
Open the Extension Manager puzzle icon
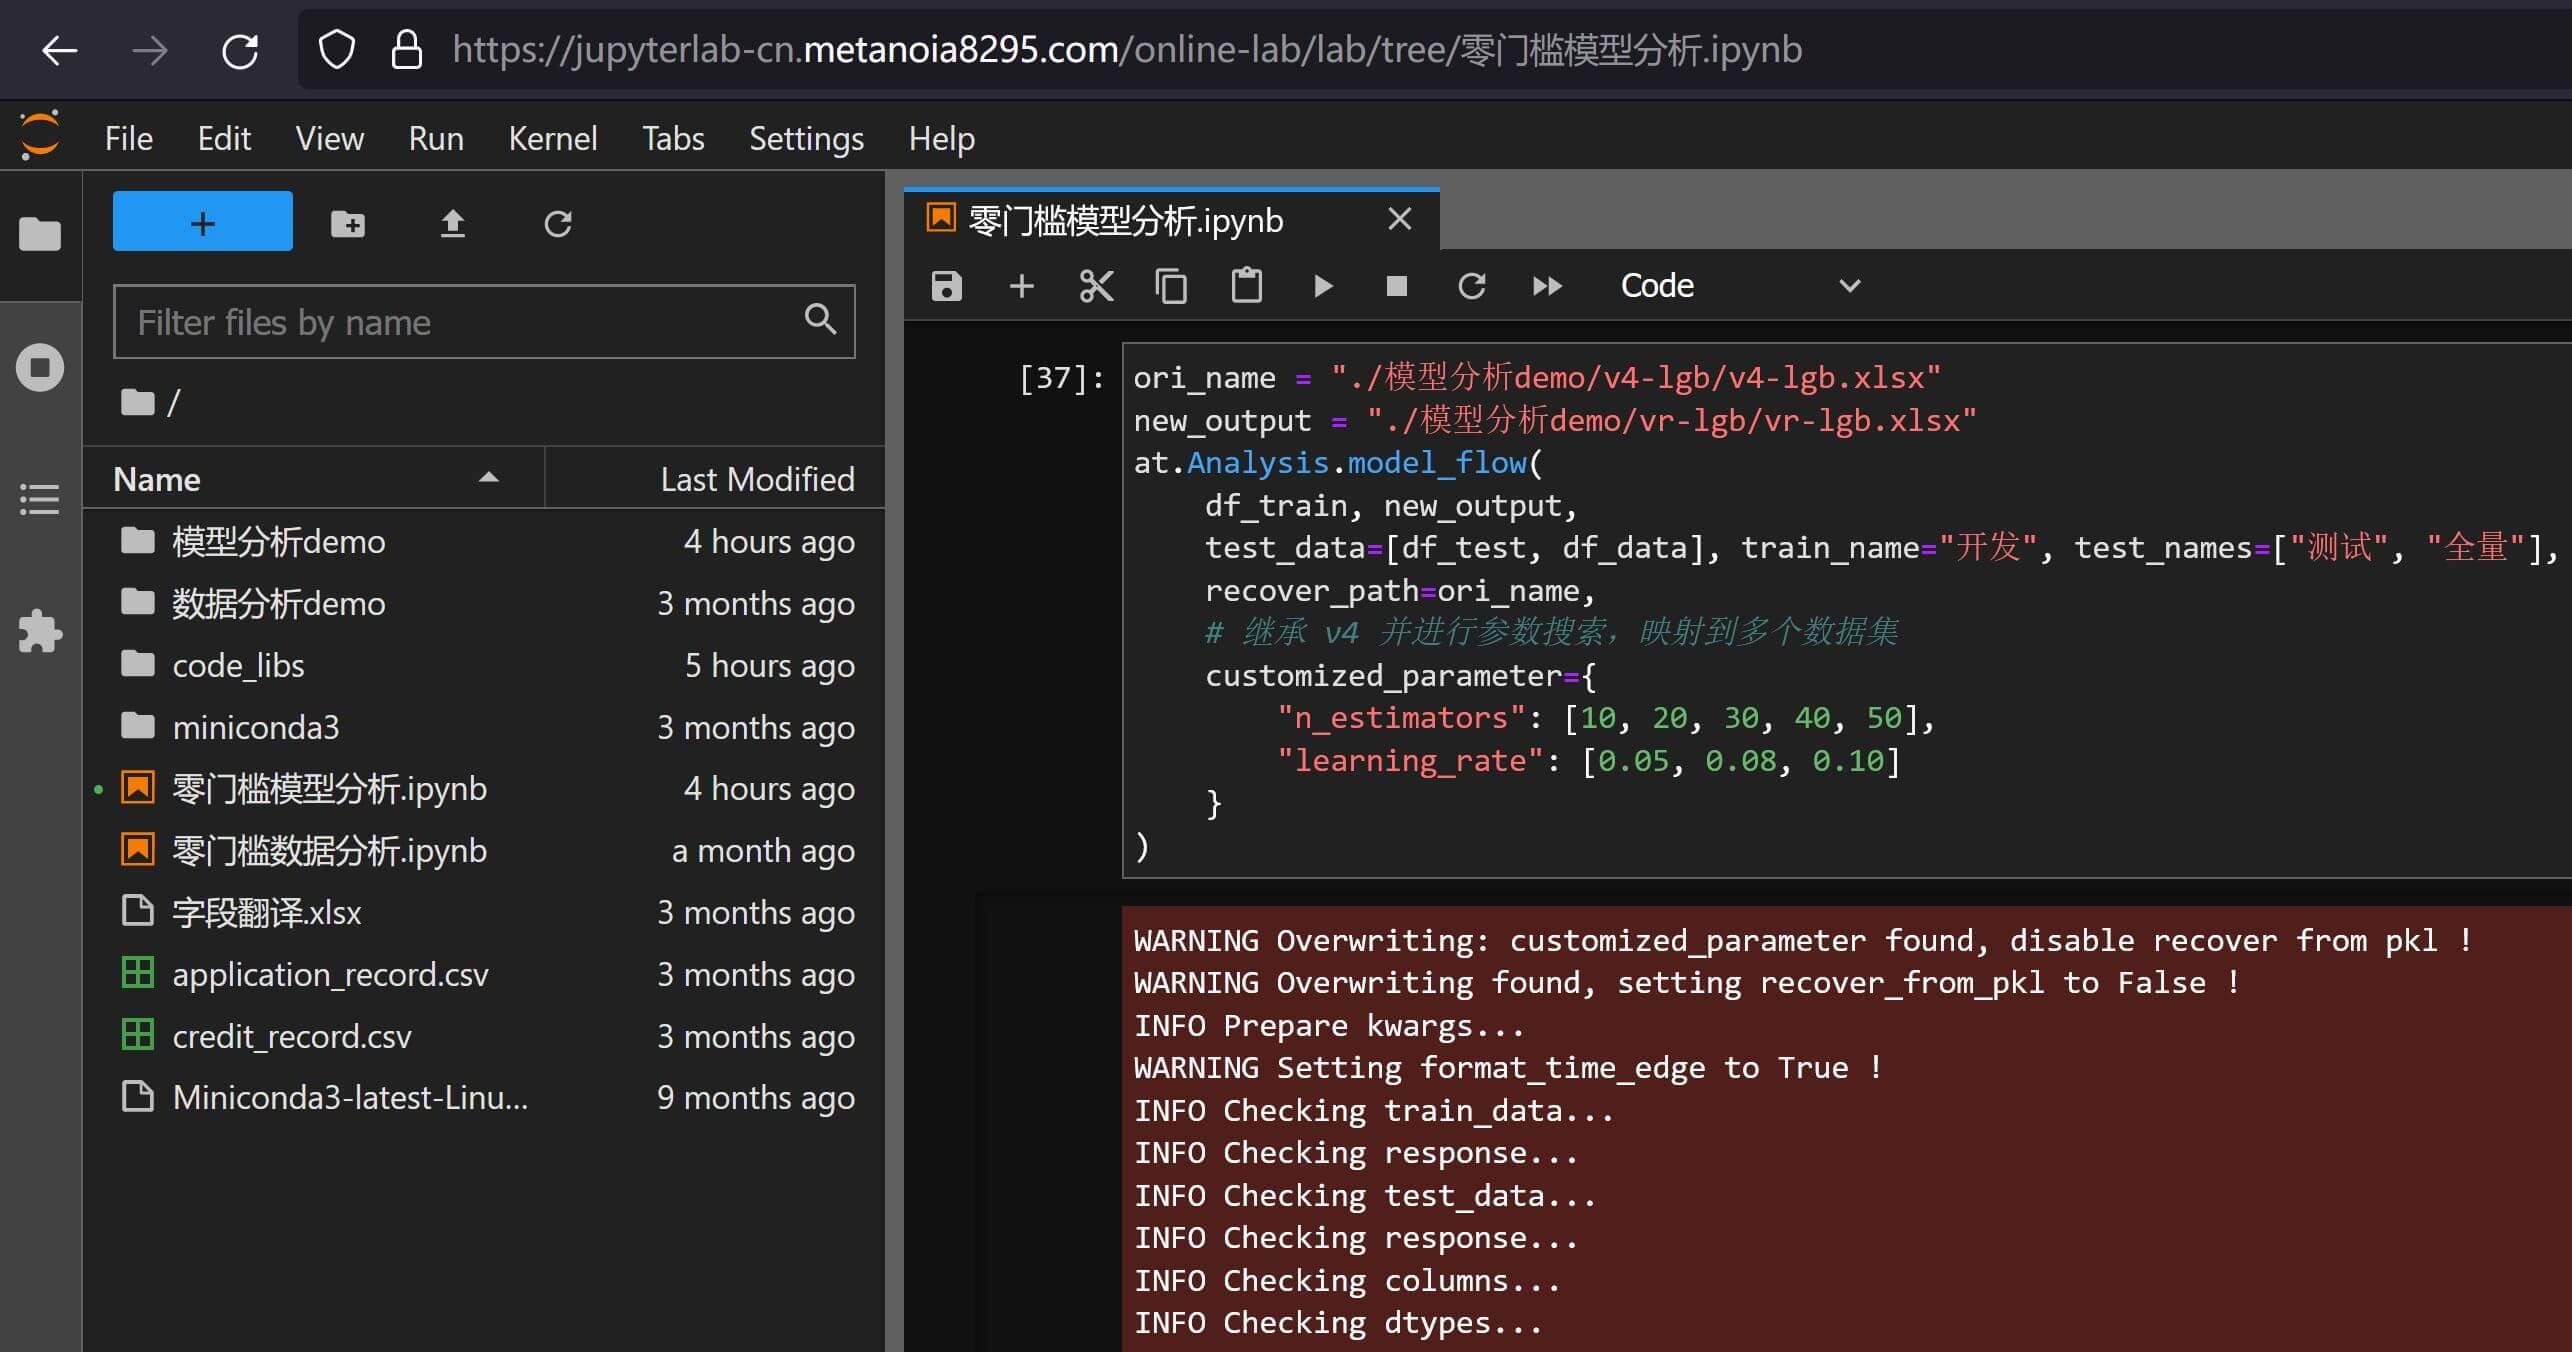(40, 631)
